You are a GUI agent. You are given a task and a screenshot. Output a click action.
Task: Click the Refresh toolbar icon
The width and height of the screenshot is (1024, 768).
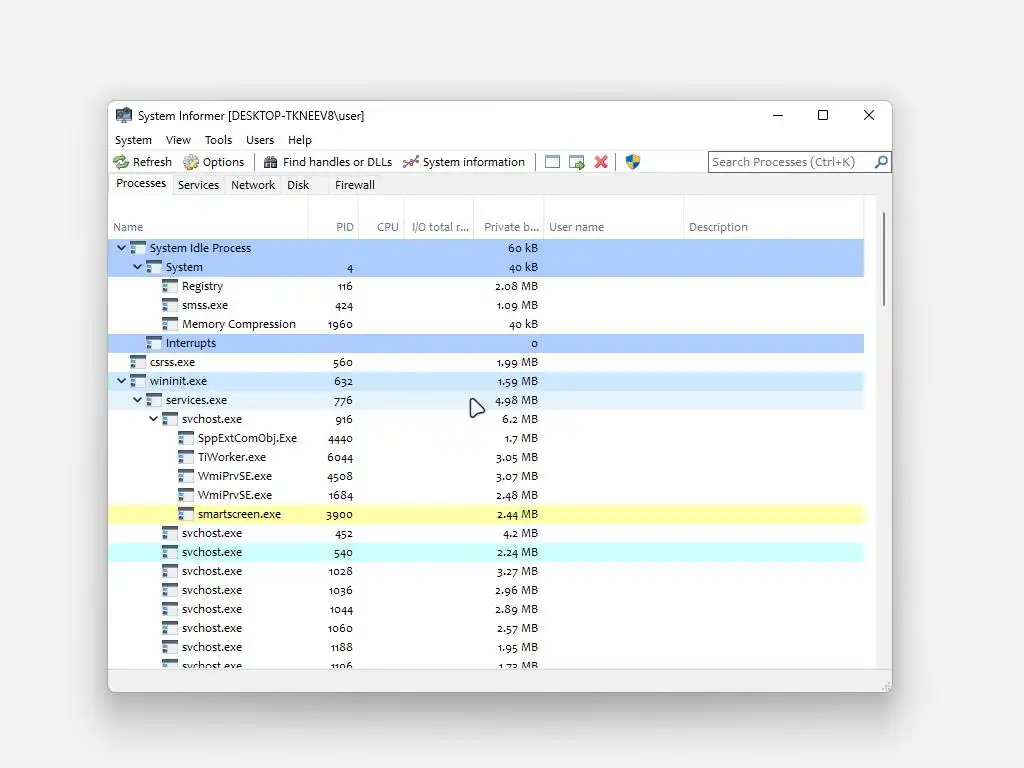point(121,162)
